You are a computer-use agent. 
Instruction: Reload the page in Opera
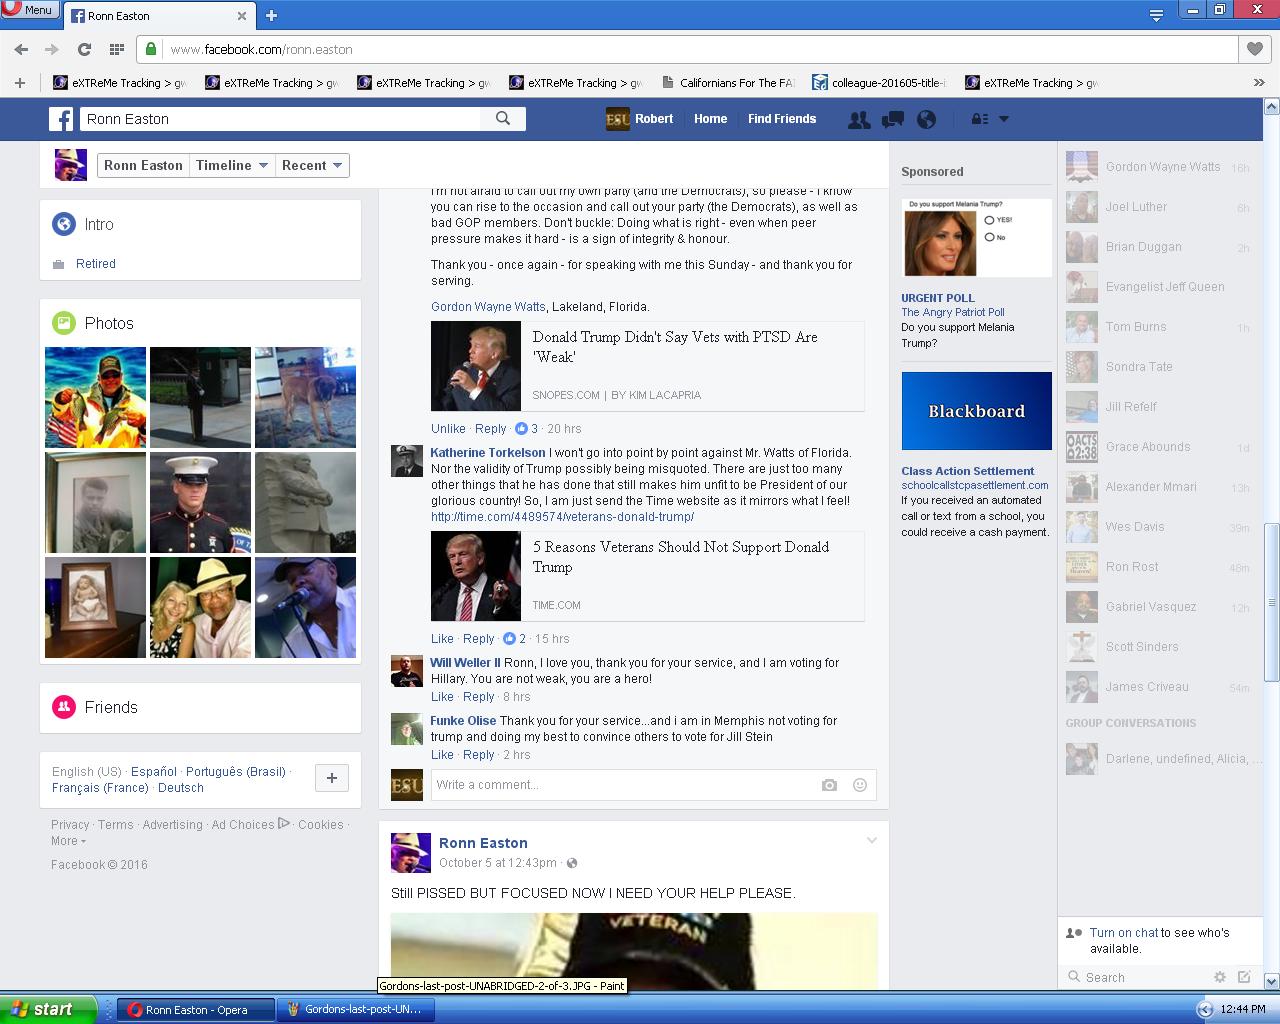(x=84, y=49)
